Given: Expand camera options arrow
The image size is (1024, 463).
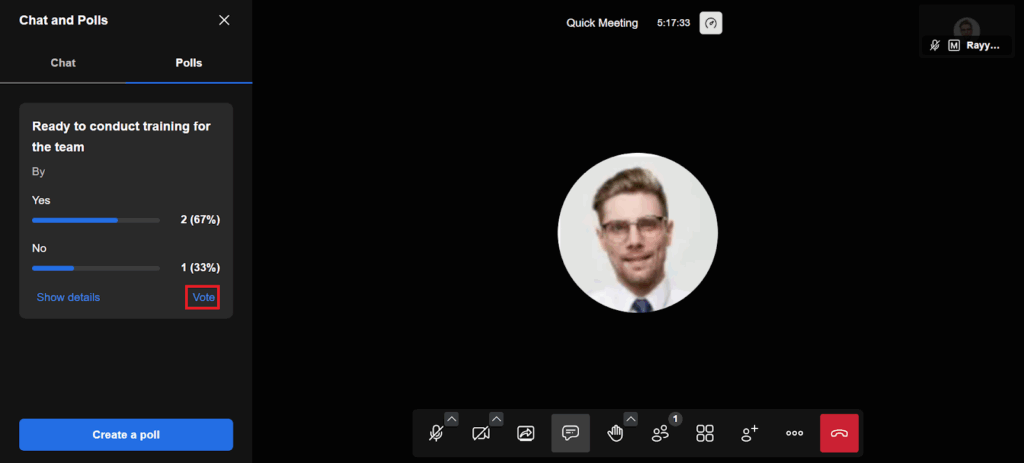Looking at the screenshot, I should pos(496,419).
